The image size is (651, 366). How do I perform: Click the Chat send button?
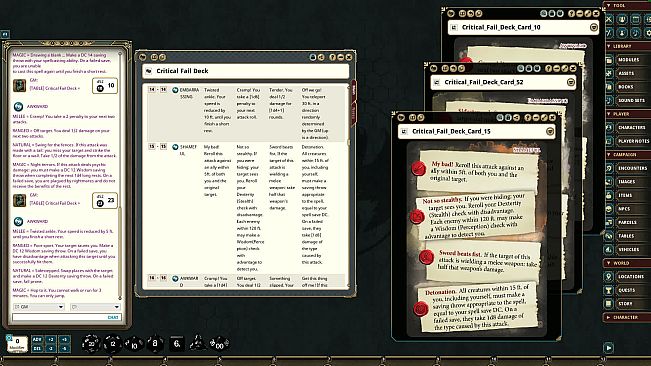(x=113, y=317)
